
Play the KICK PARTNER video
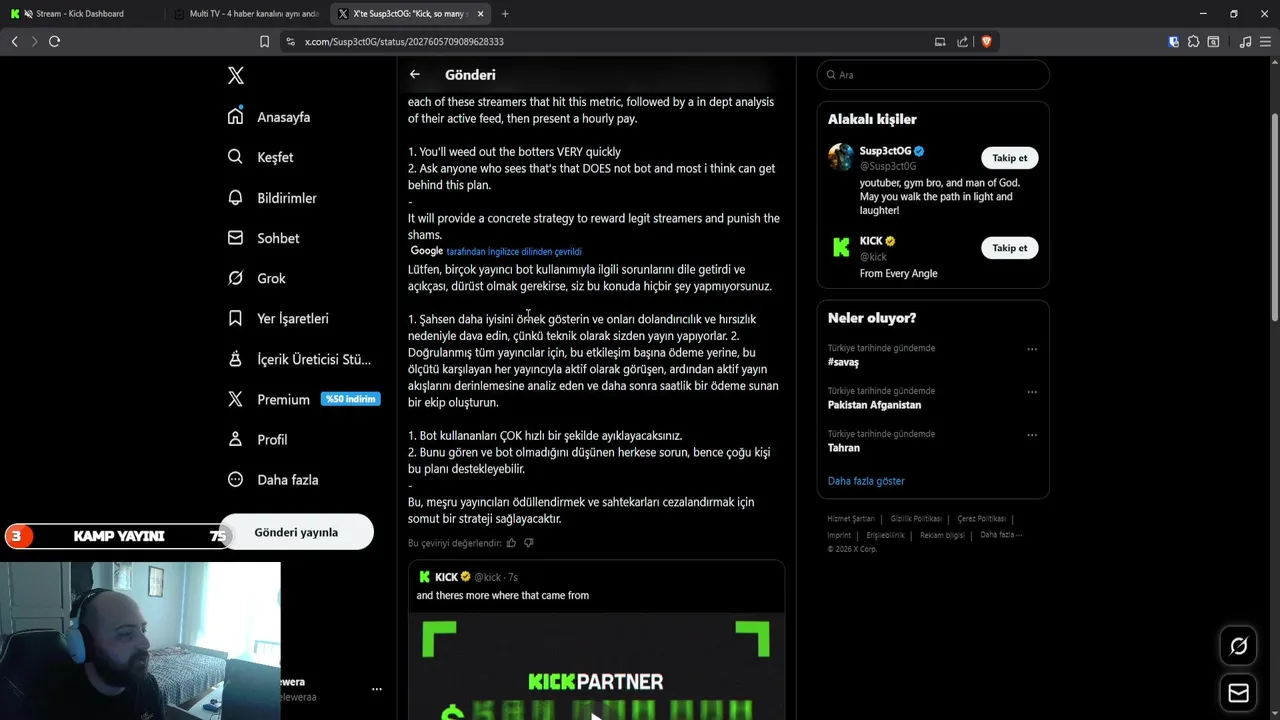pos(596,714)
